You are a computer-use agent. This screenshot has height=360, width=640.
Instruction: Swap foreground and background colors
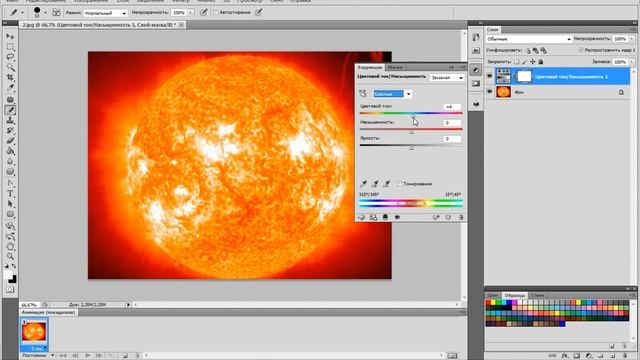click(14, 266)
